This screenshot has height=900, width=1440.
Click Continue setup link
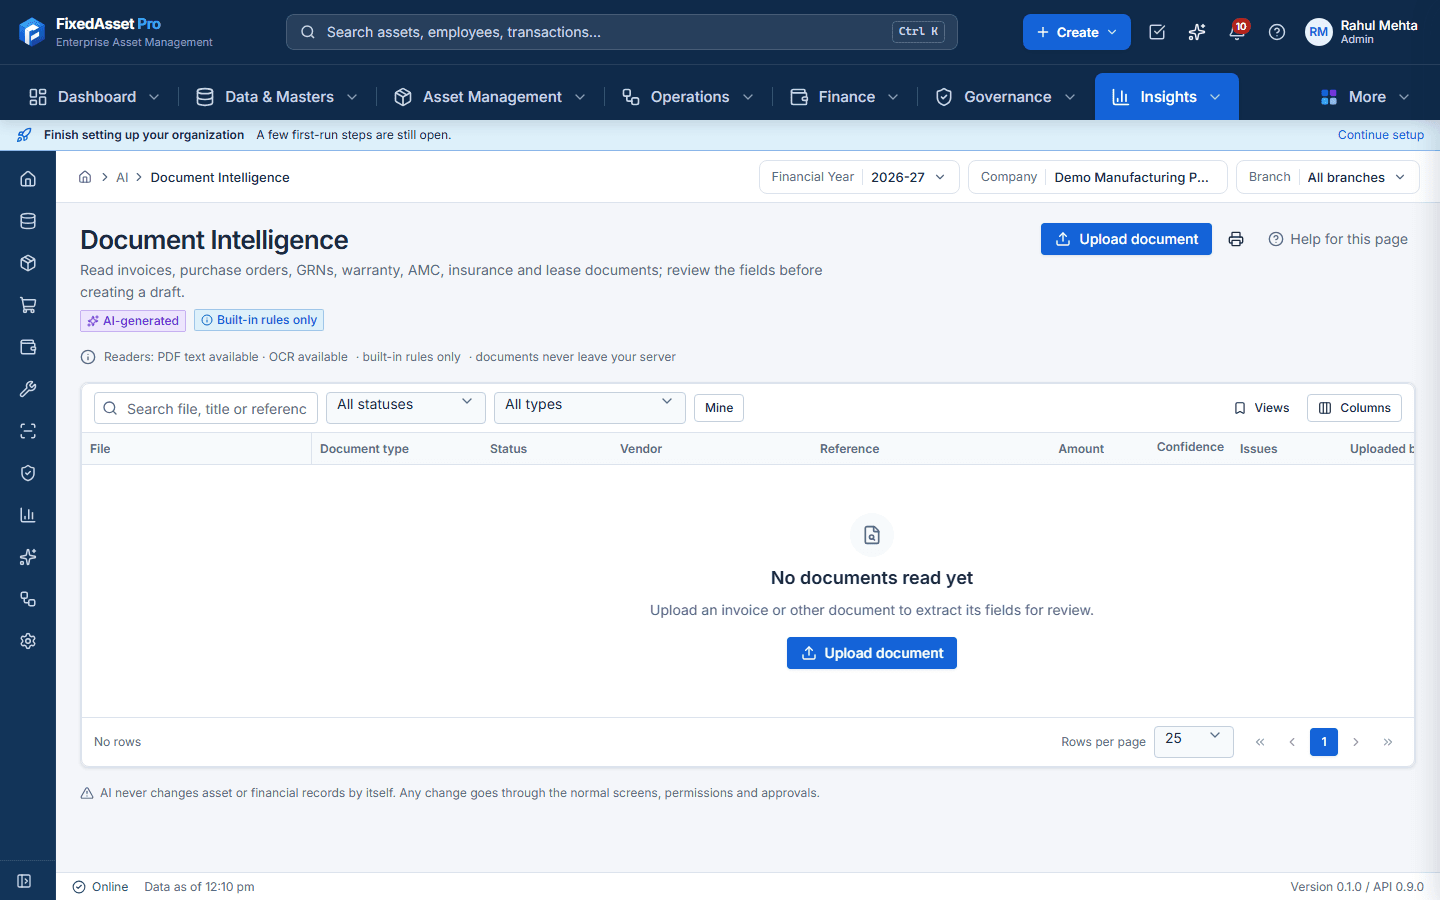point(1381,135)
